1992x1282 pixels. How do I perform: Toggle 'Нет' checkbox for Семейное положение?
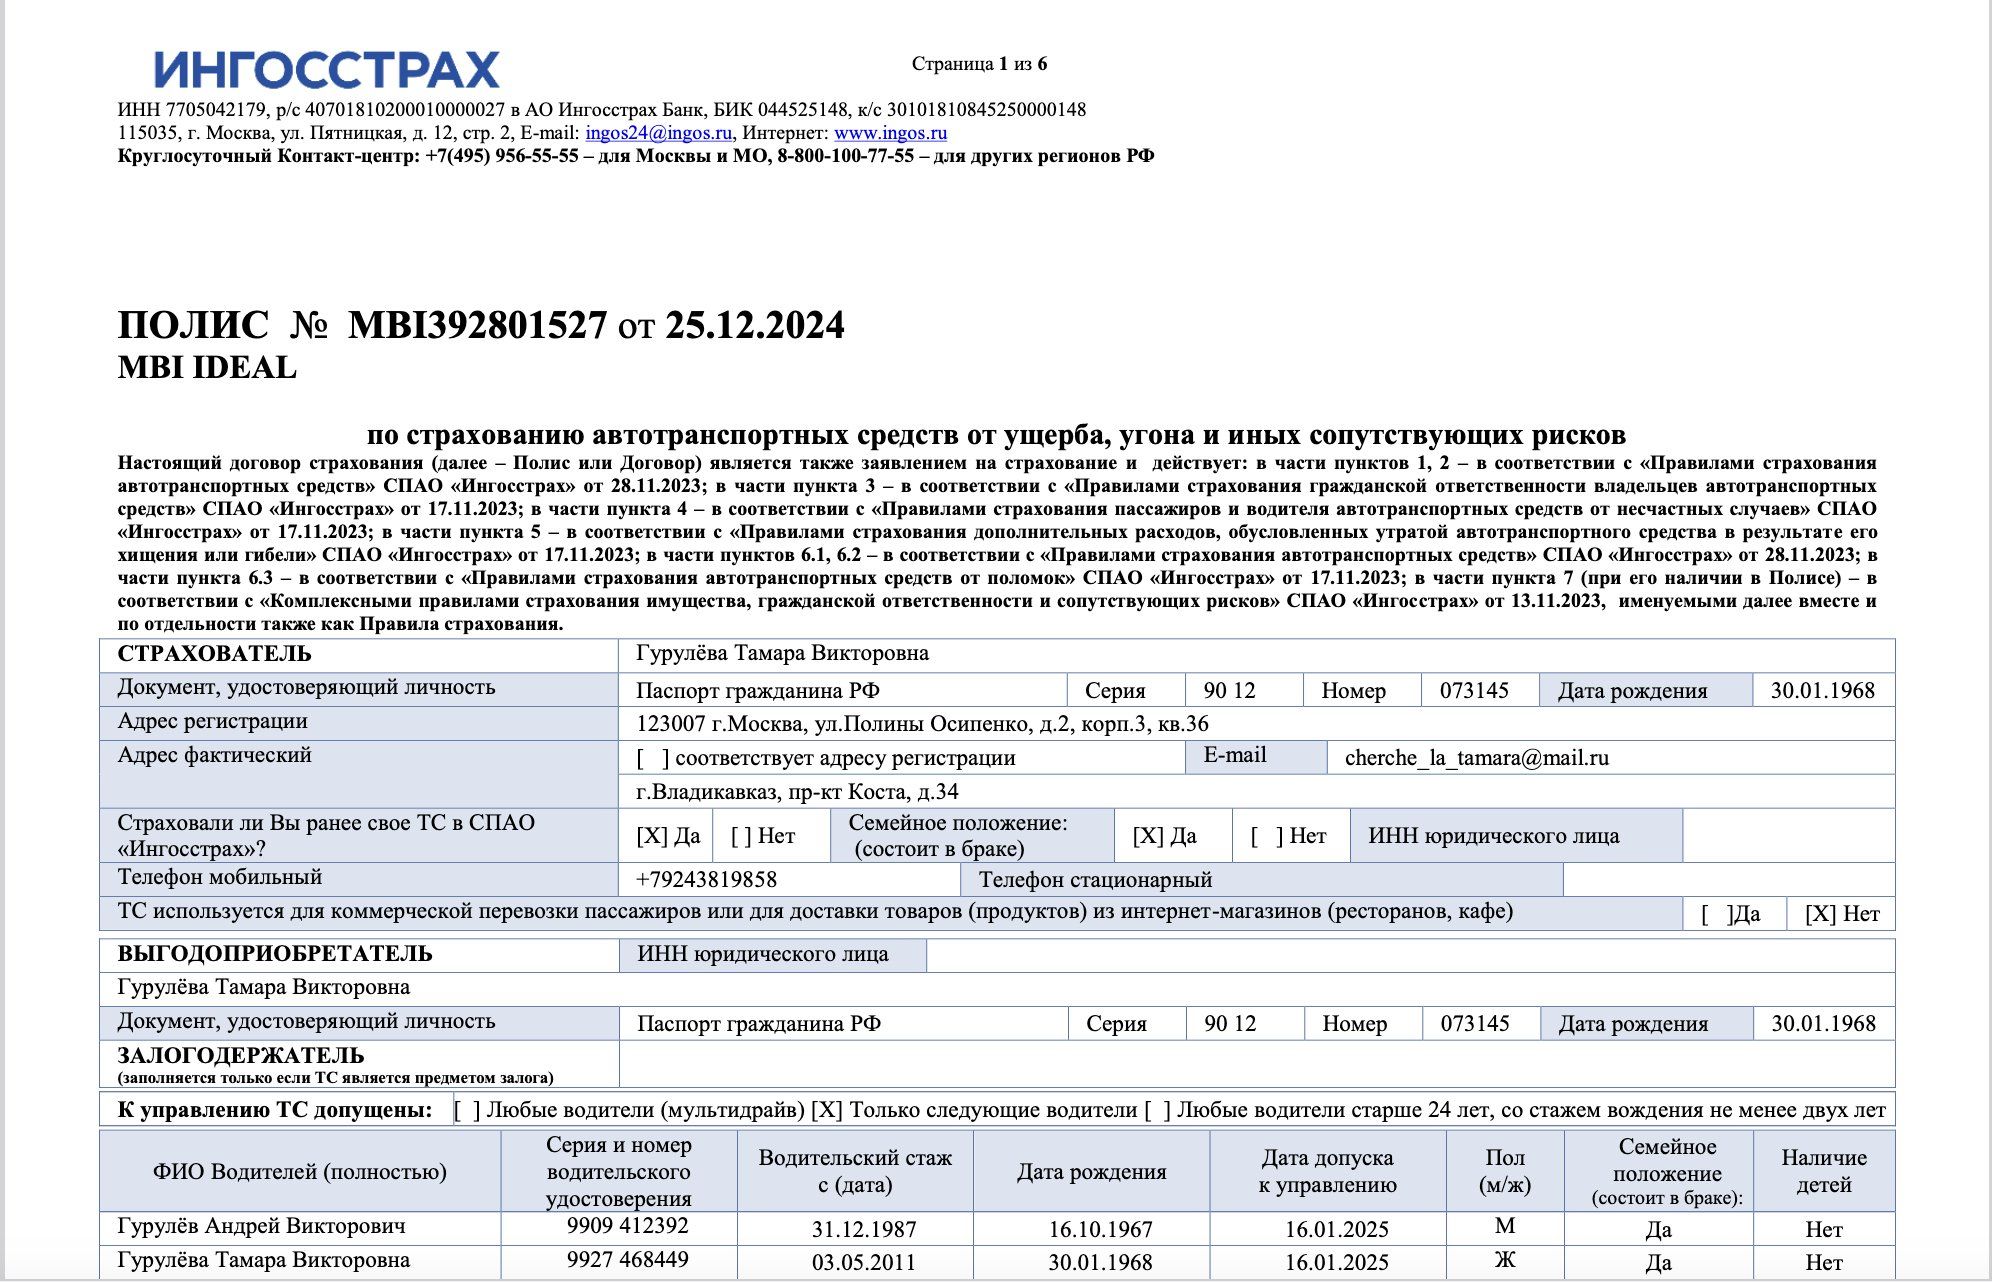coord(1266,836)
